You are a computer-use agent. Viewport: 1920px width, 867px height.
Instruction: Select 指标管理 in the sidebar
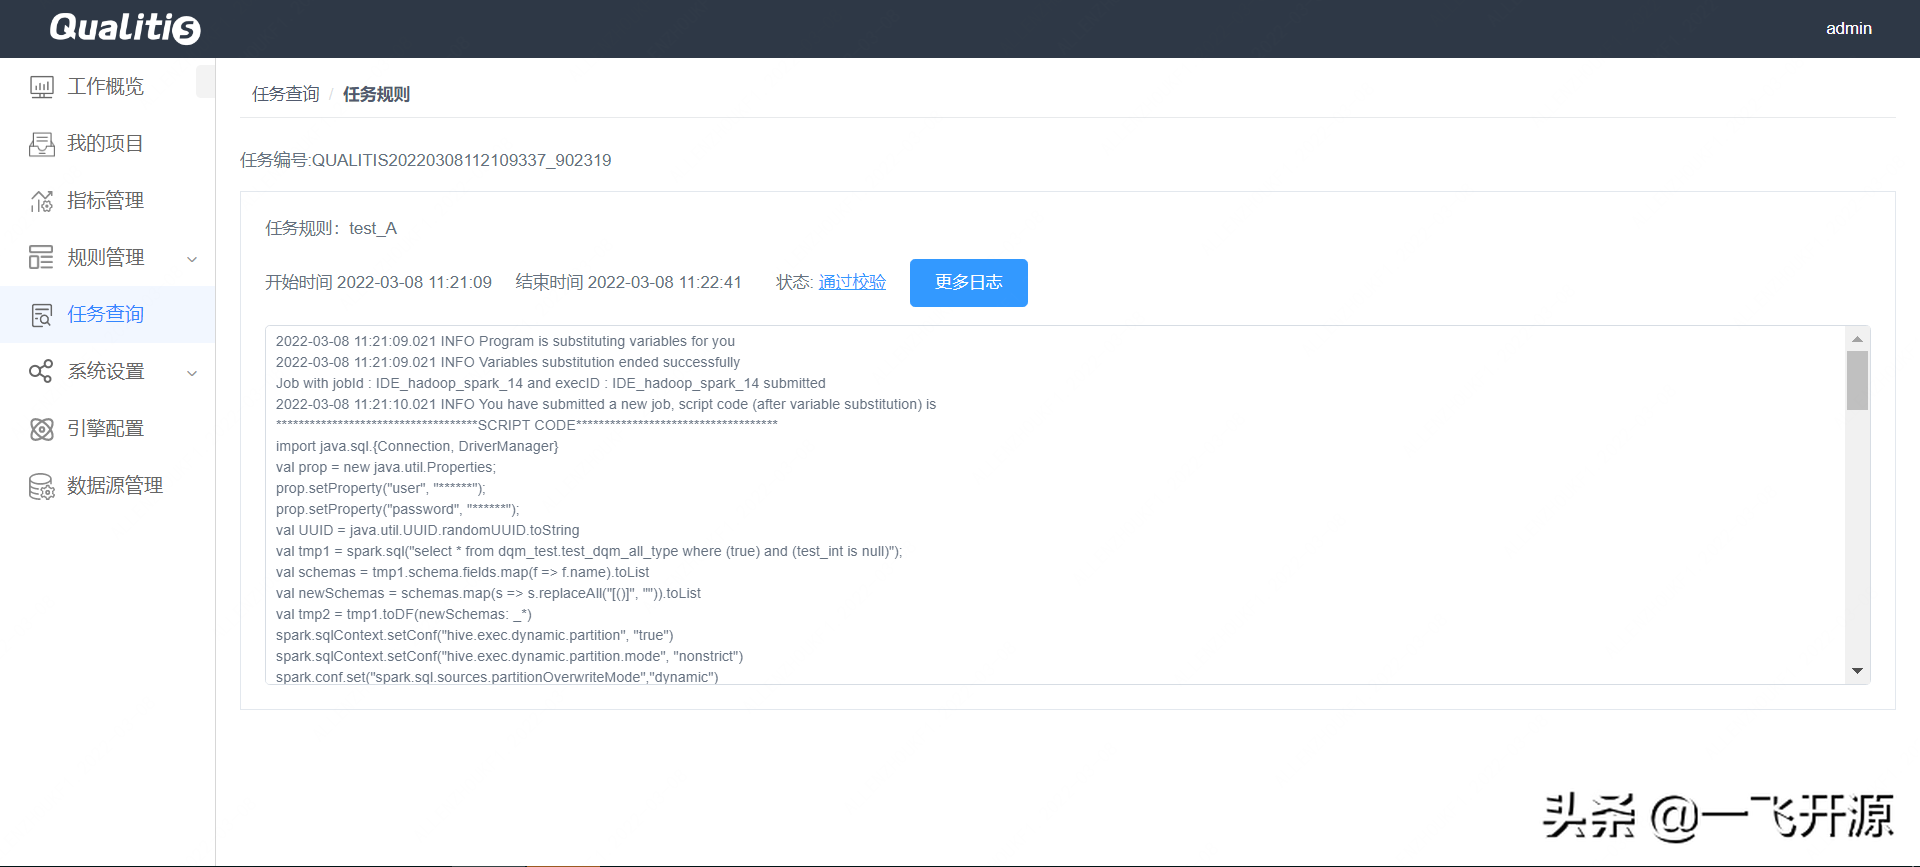click(107, 201)
